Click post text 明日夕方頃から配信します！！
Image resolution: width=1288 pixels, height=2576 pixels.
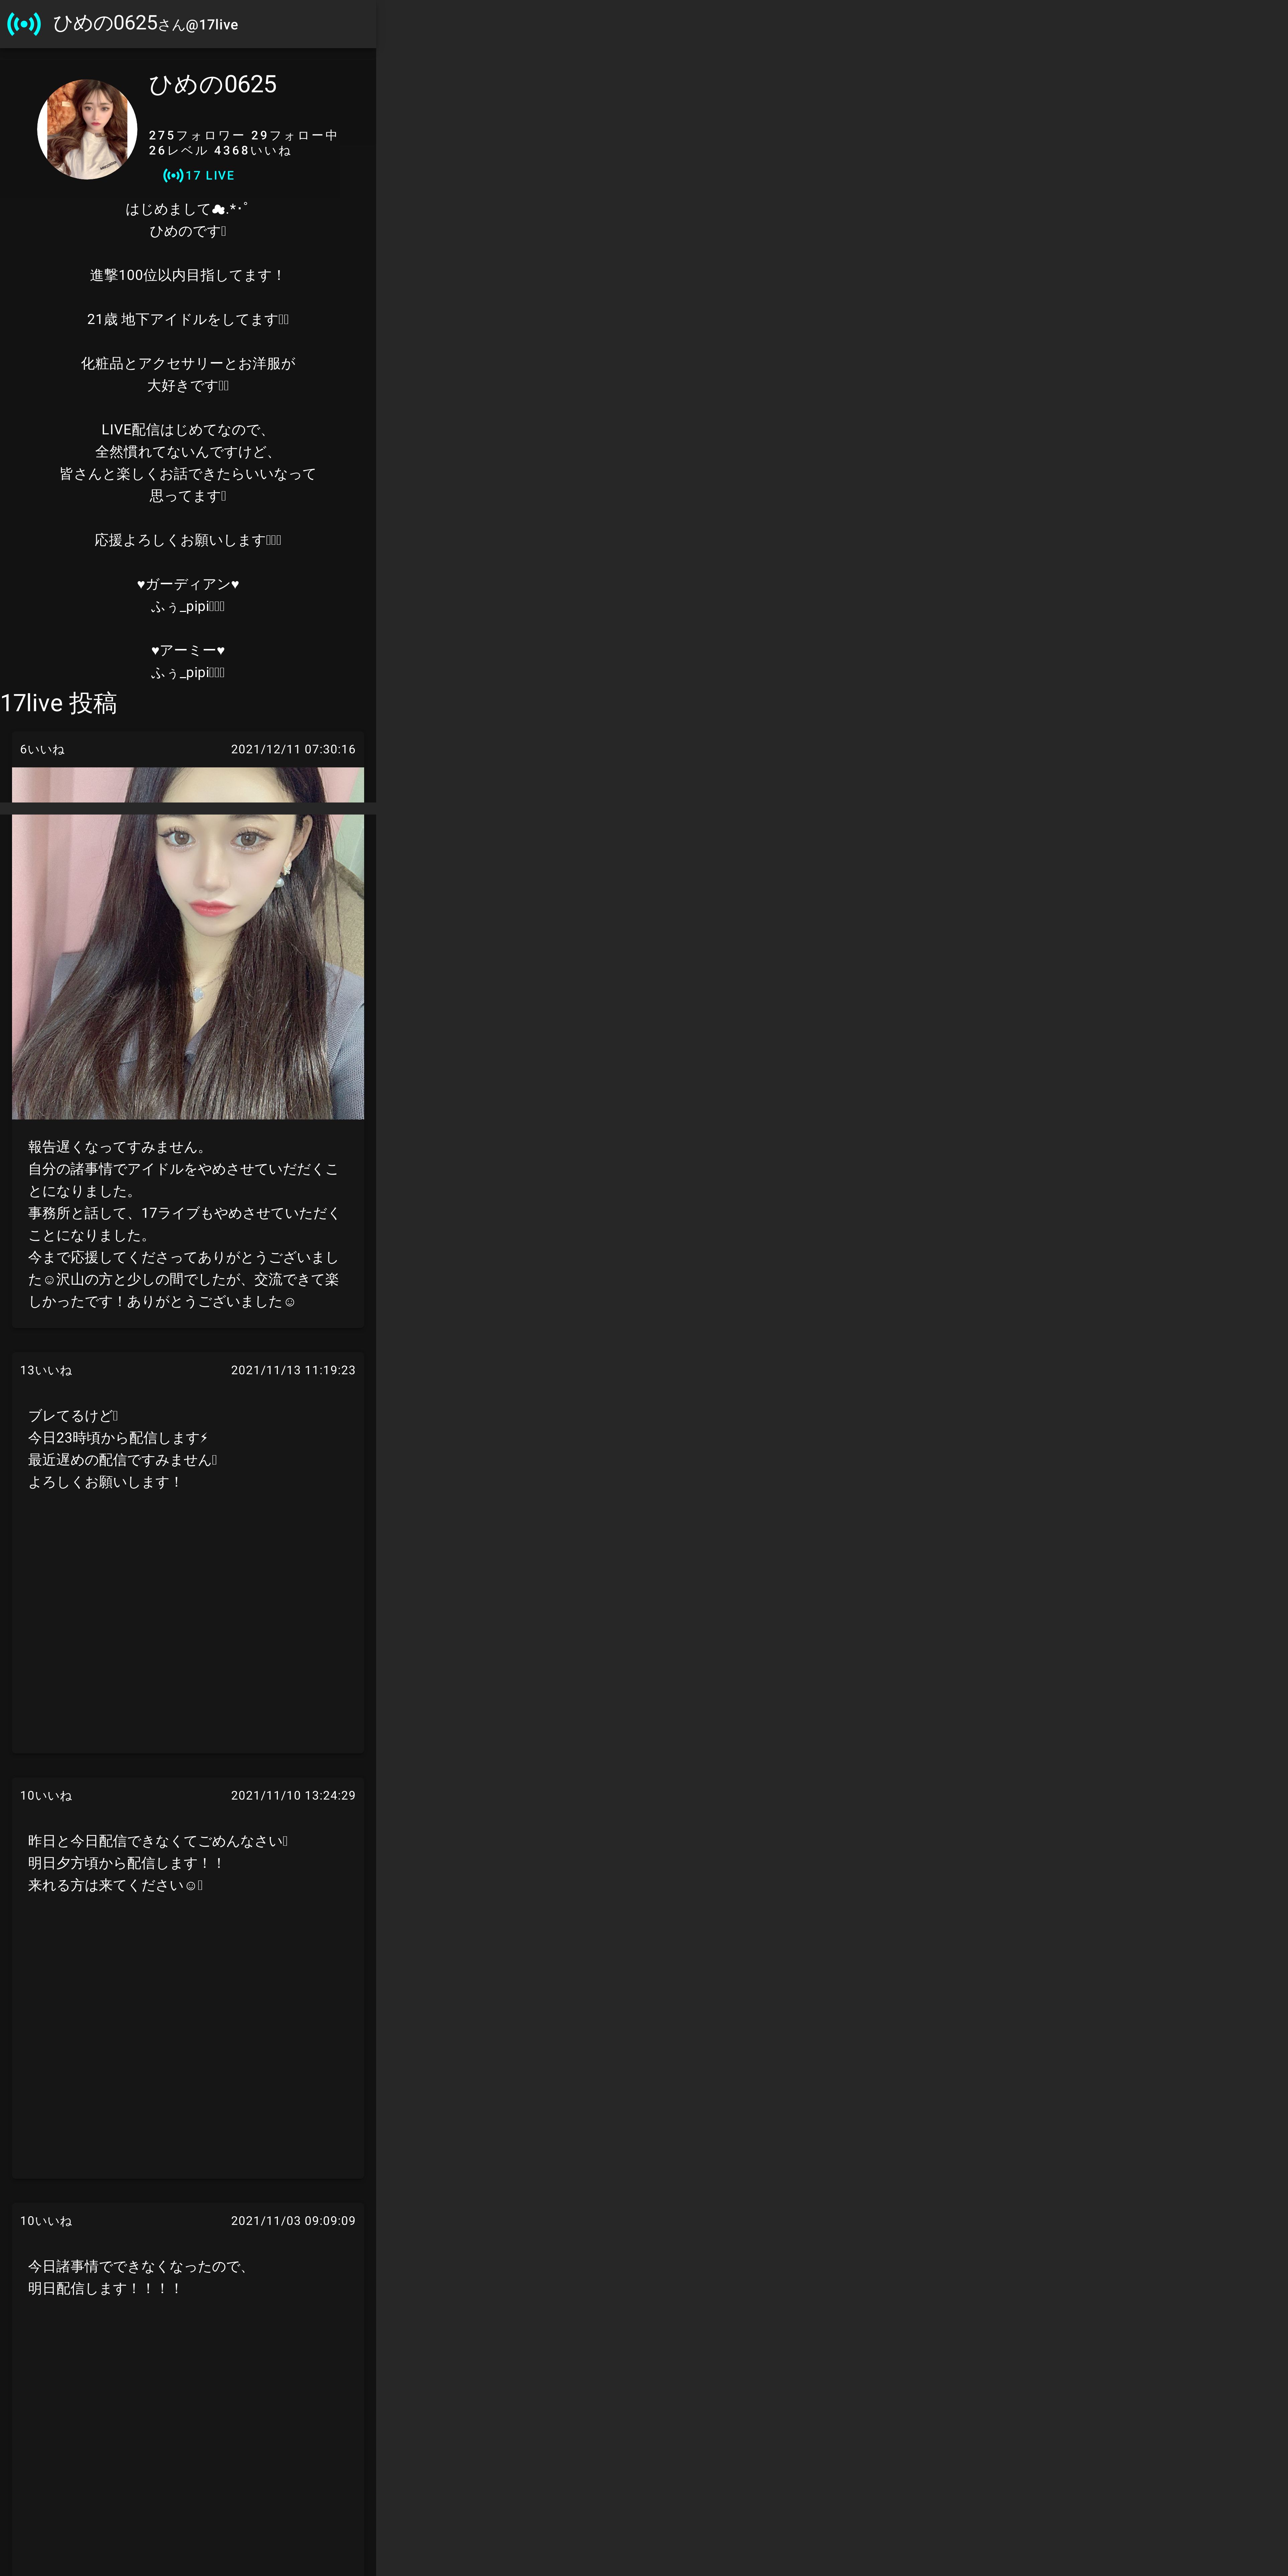pos(126,1863)
